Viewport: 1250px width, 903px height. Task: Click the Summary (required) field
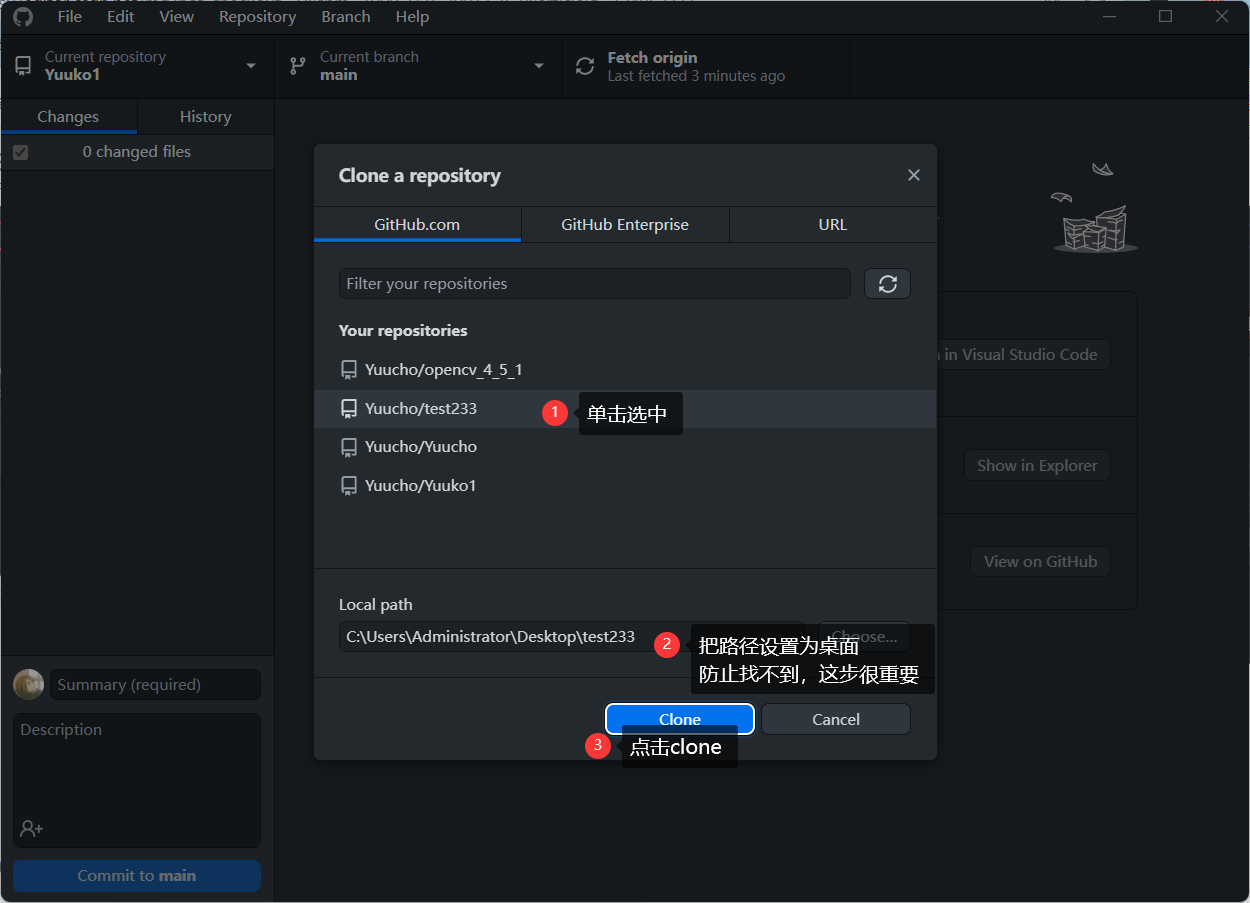[155, 685]
